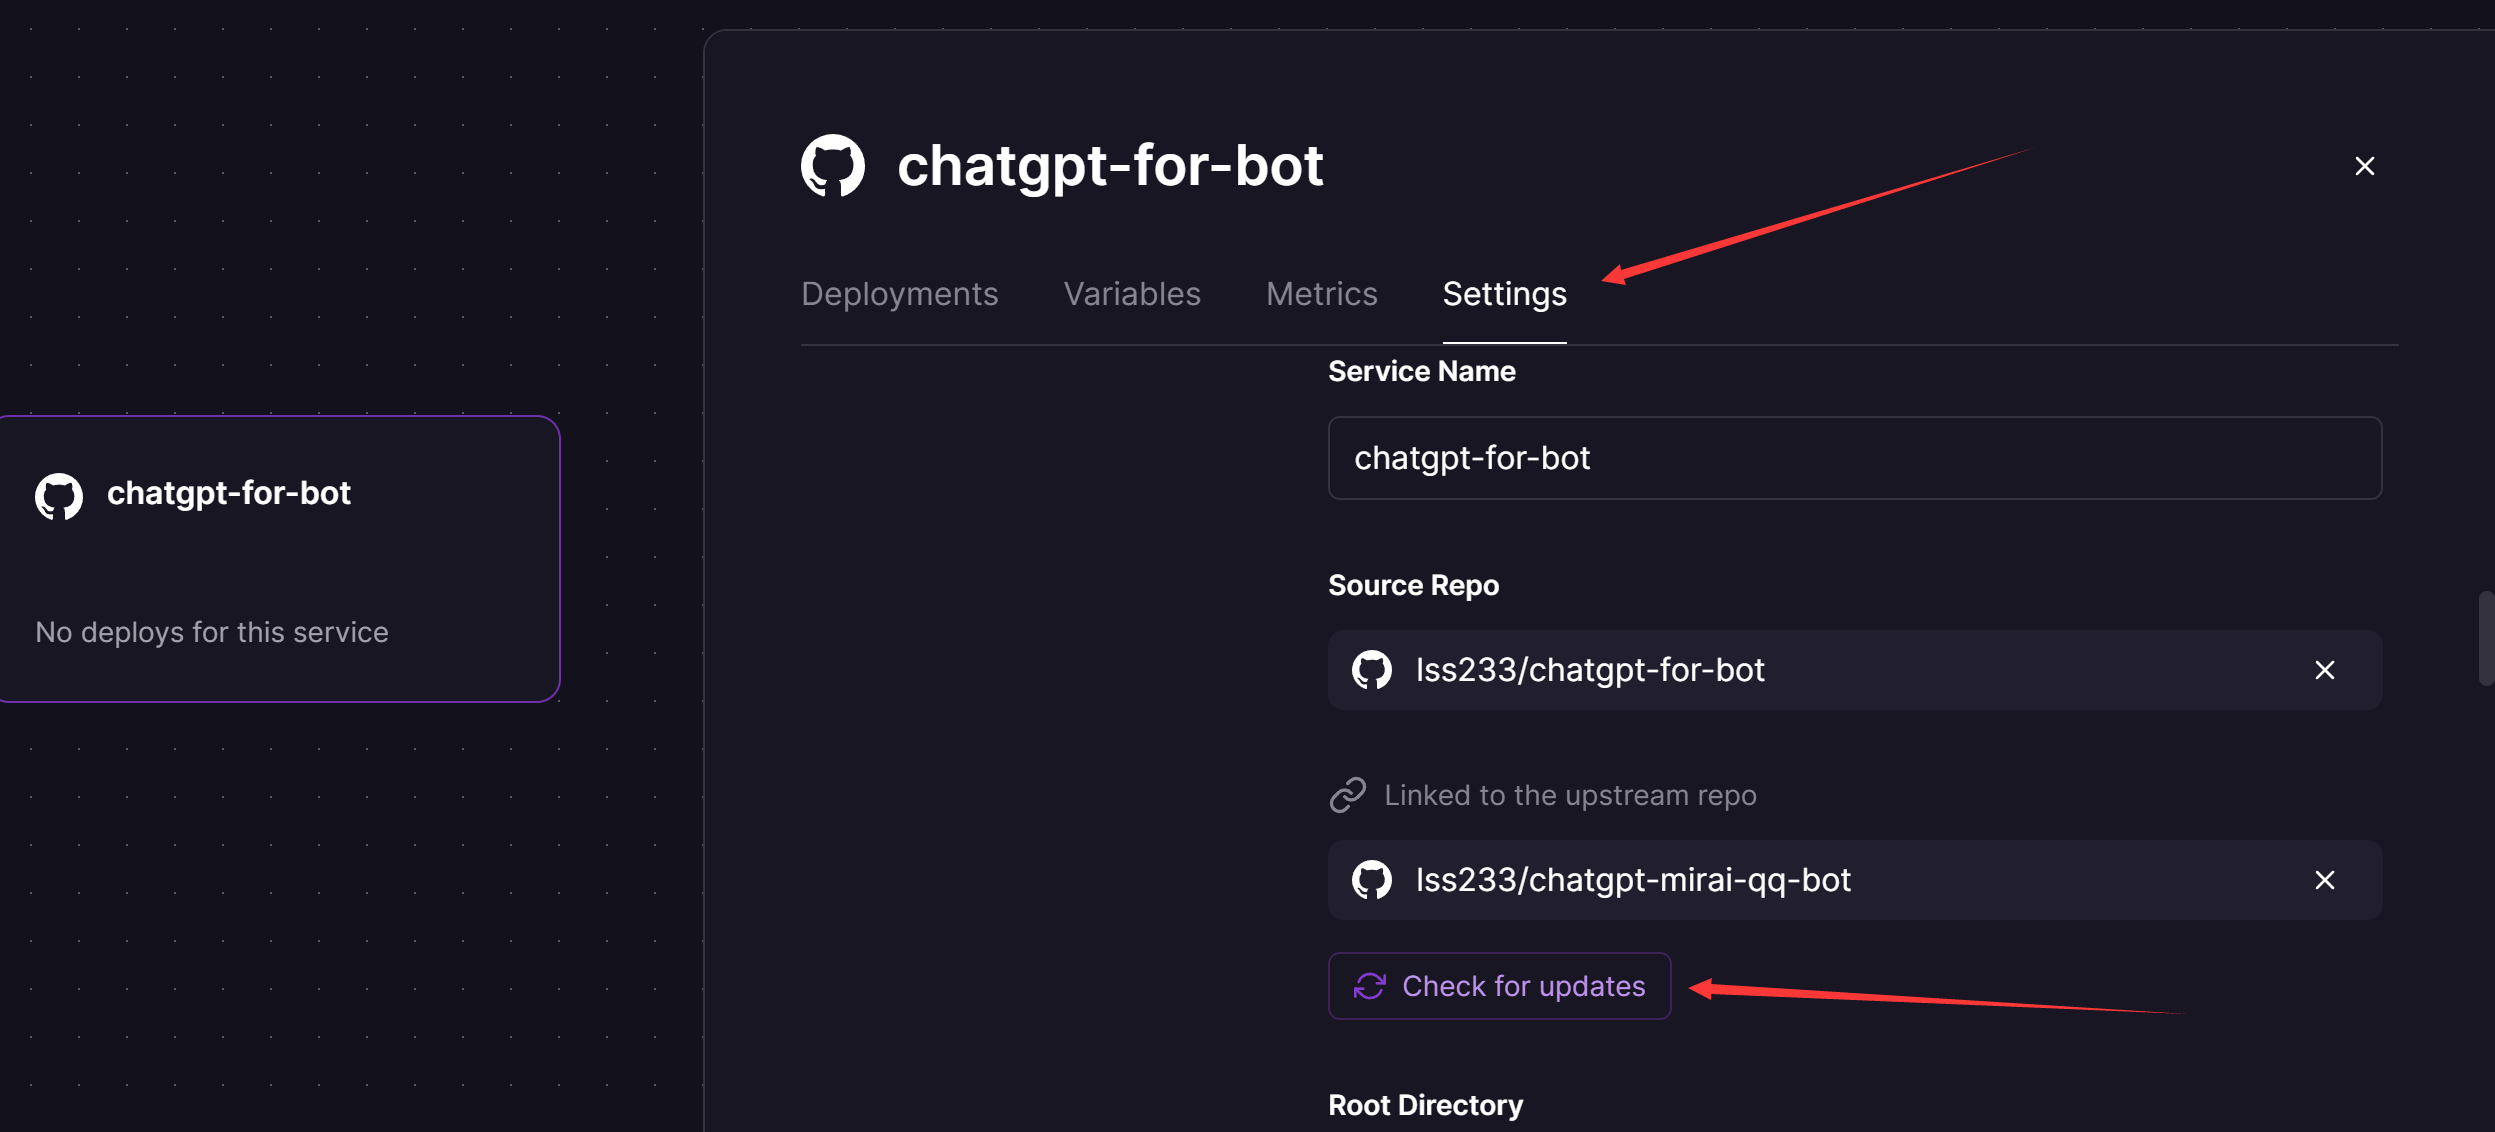Click the settings panel vertical scrollbar
The height and width of the screenshot is (1132, 2495).
pos(2485,638)
